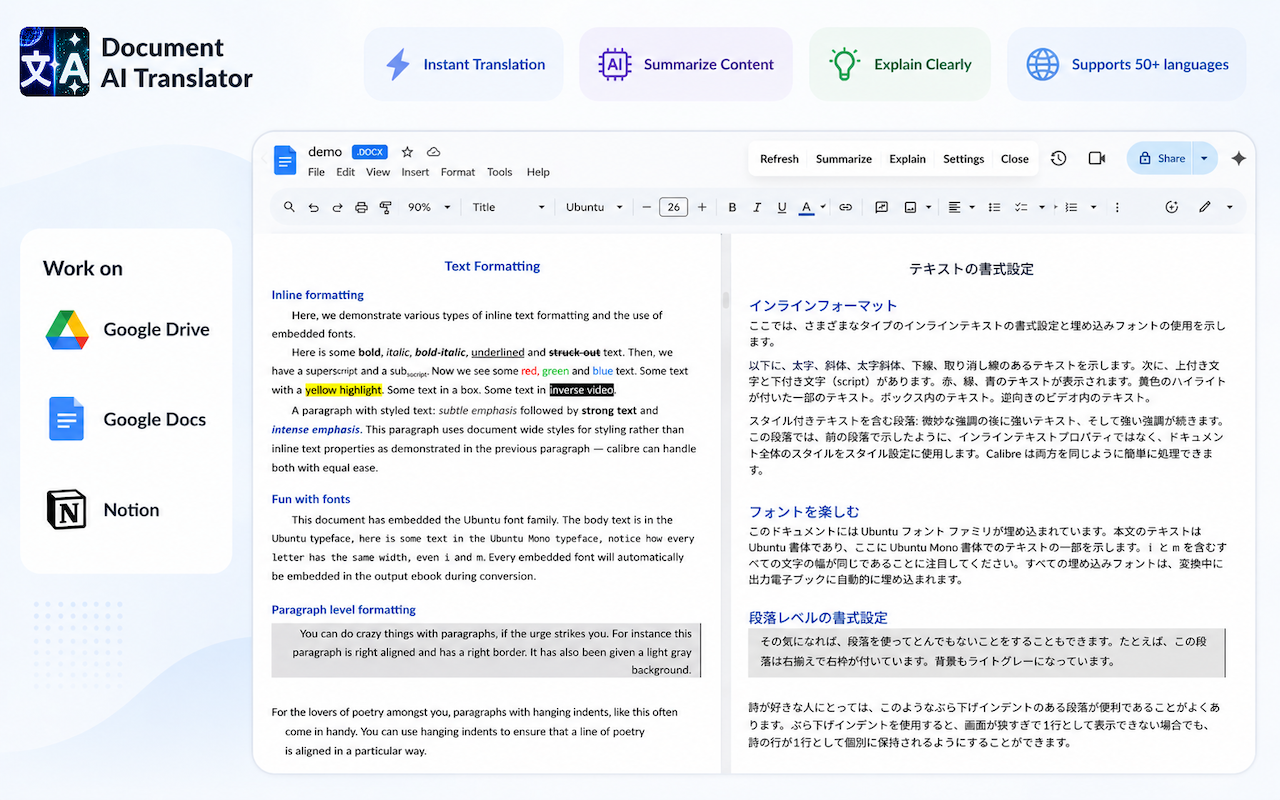Apply a bulleted list
The image size is (1280, 800).
click(994, 207)
